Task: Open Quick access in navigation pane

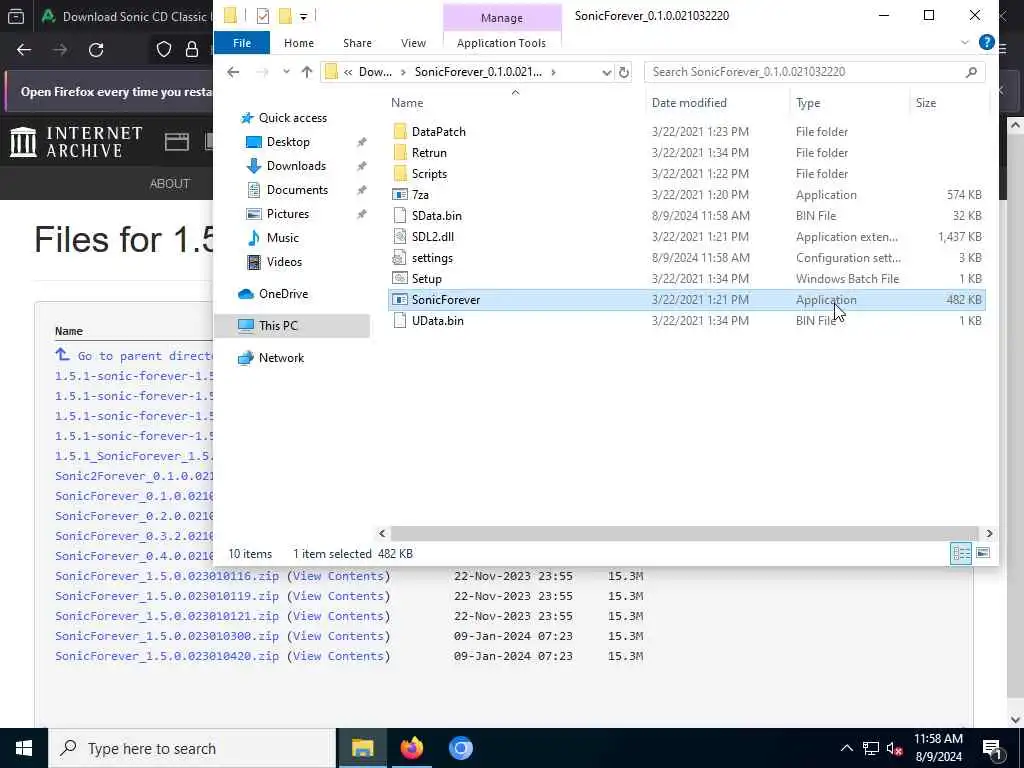Action: tap(292, 118)
